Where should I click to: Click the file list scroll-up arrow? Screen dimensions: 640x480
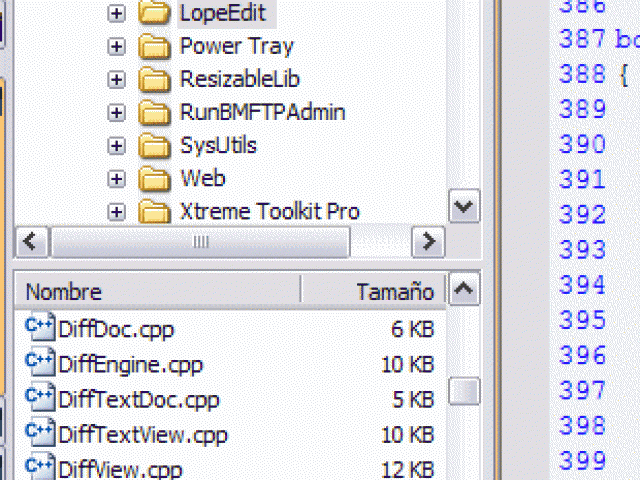(464, 289)
